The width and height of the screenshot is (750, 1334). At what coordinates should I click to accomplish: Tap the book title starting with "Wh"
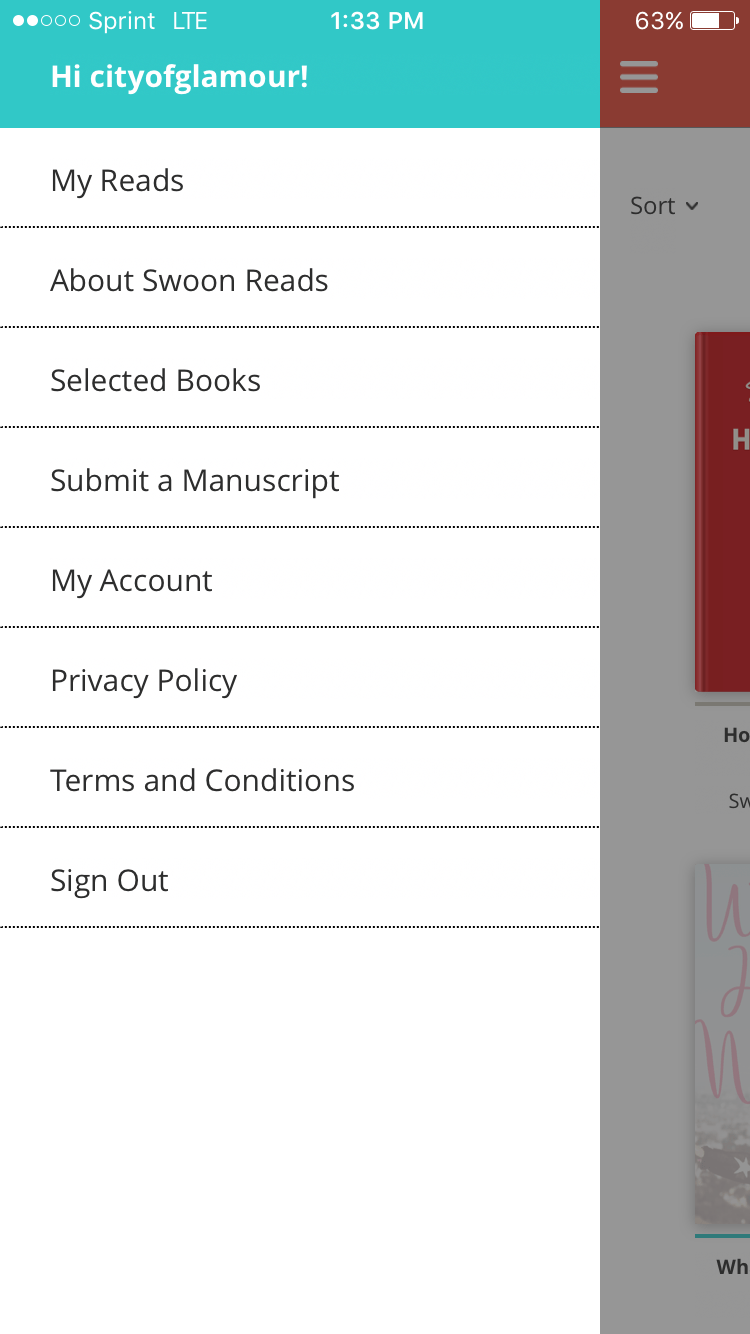pos(733,1267)
